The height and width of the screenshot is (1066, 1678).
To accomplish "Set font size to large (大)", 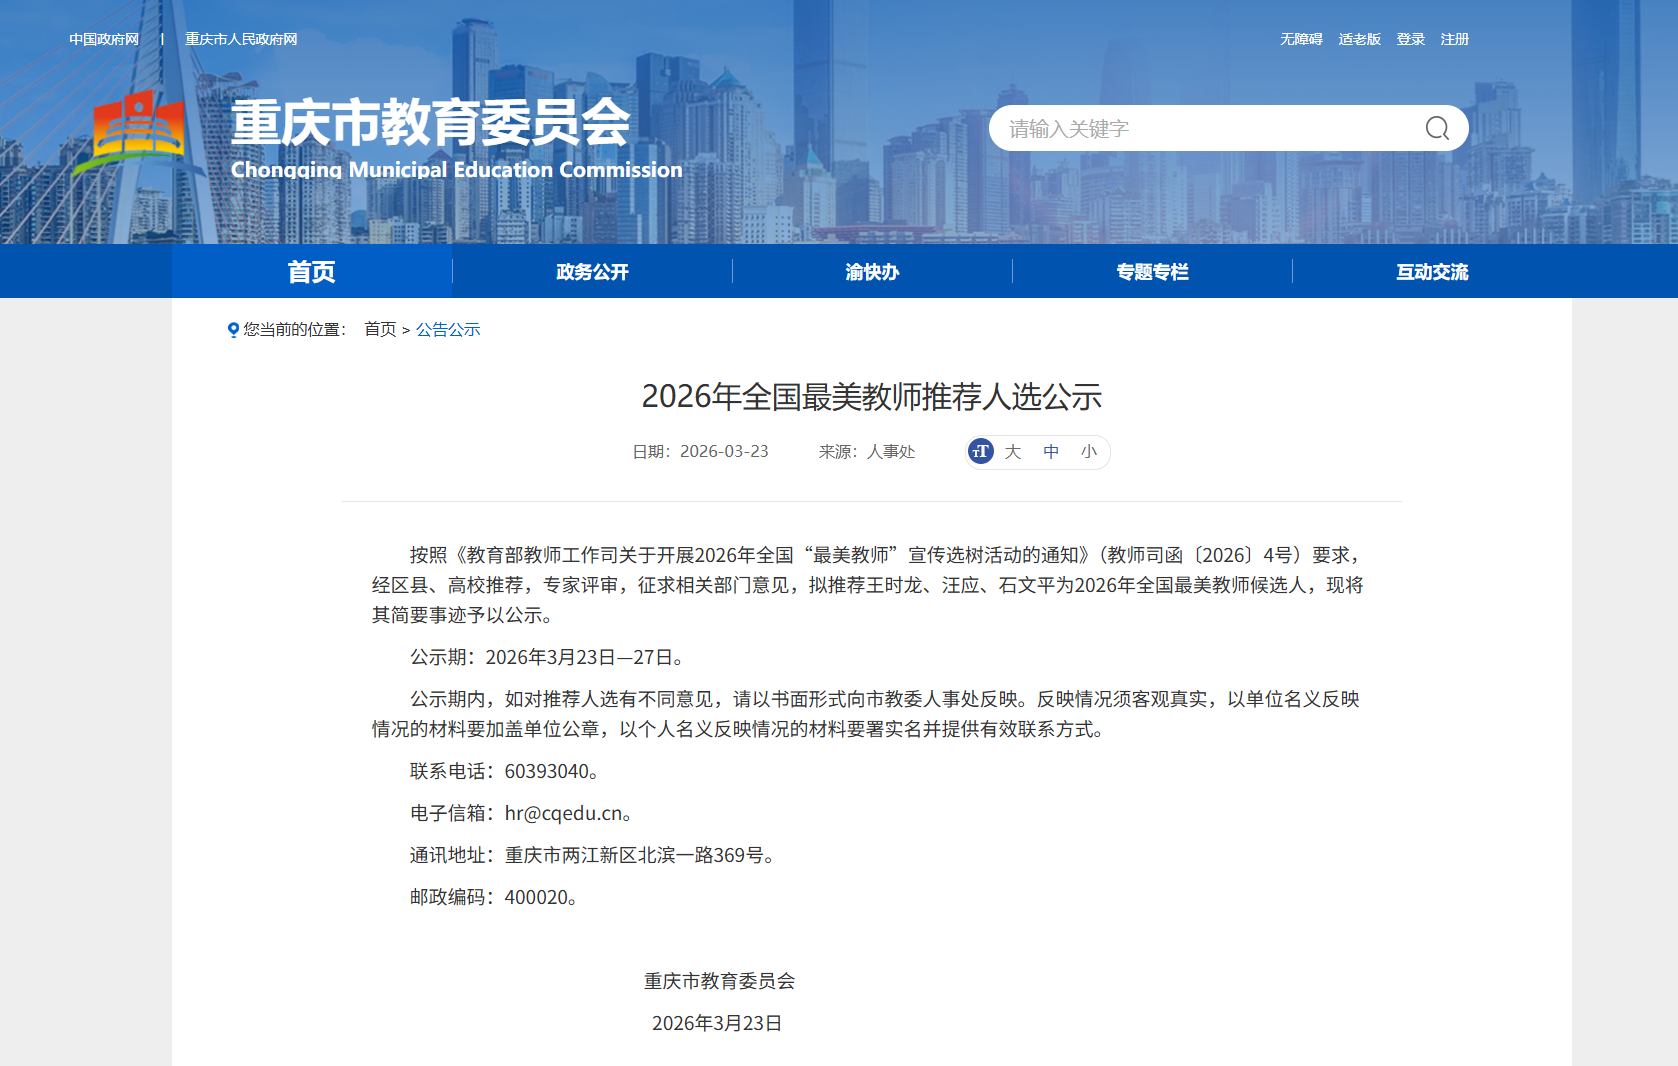I will pyautogui.click(x=1013, y=452).
